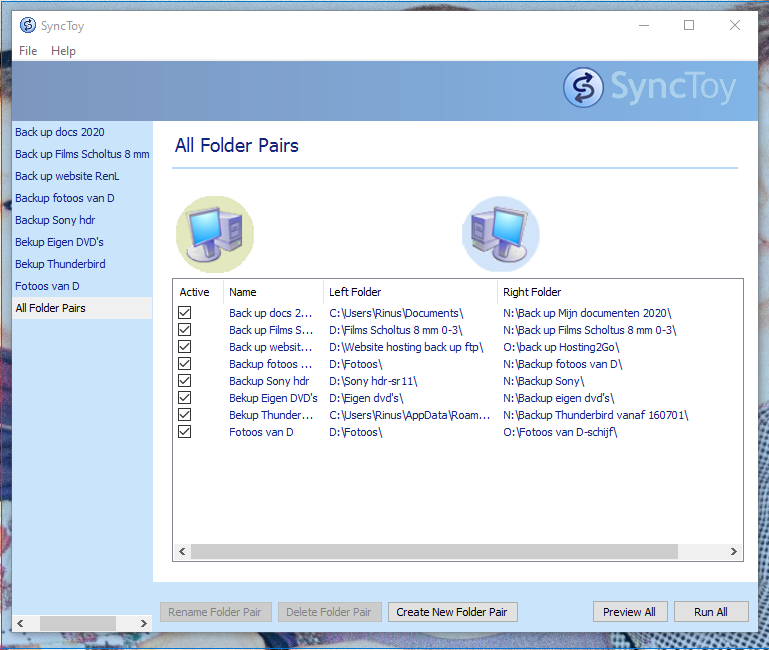This screenshot has height=650, width=769.
Task: Sort by the Name column header
Action: click(x=273, y=292)
